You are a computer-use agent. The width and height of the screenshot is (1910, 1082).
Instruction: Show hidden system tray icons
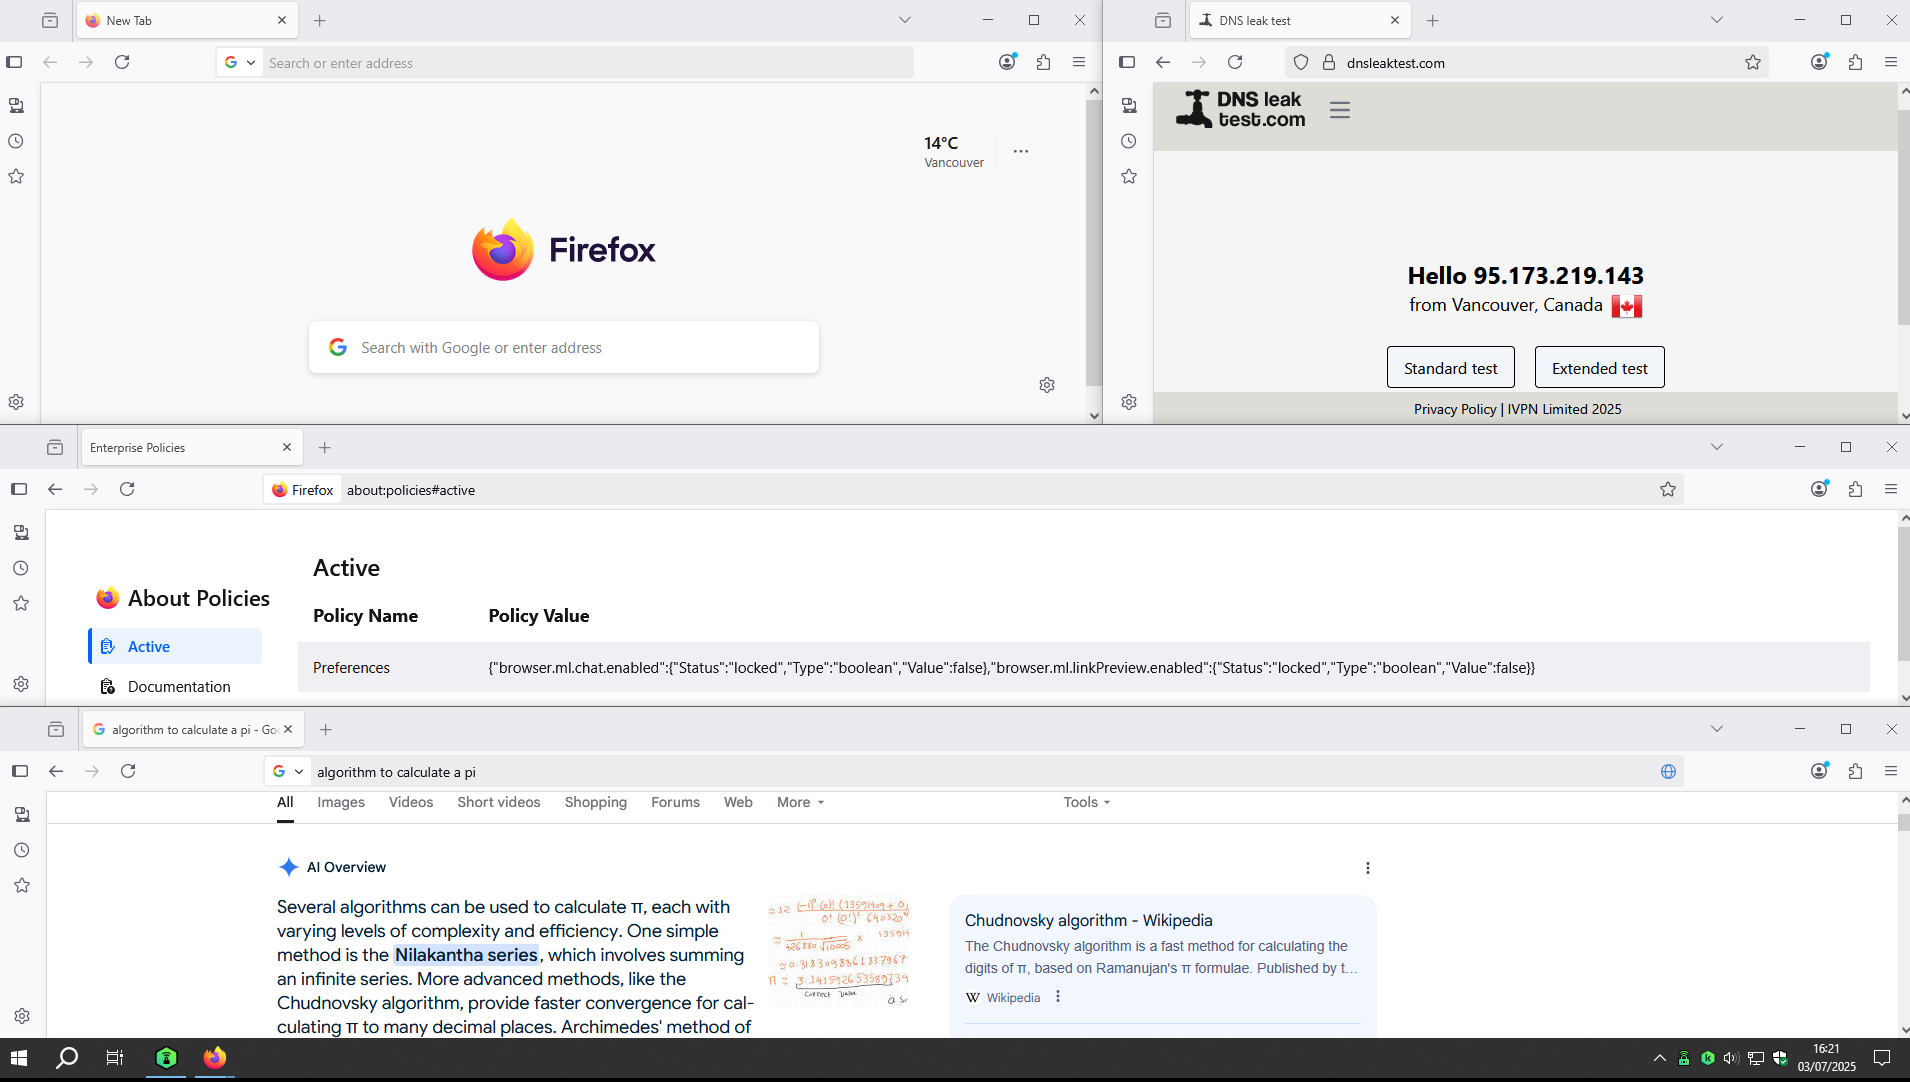click(1660, 1058)
